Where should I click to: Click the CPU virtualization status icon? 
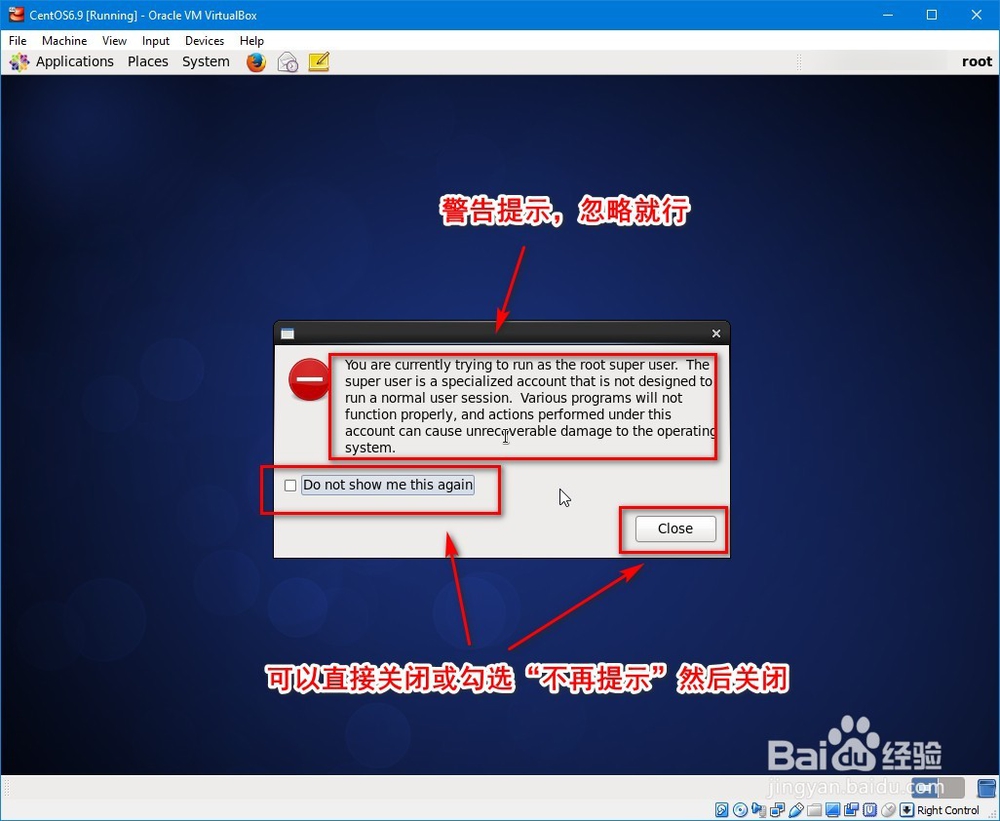[870, 810]
